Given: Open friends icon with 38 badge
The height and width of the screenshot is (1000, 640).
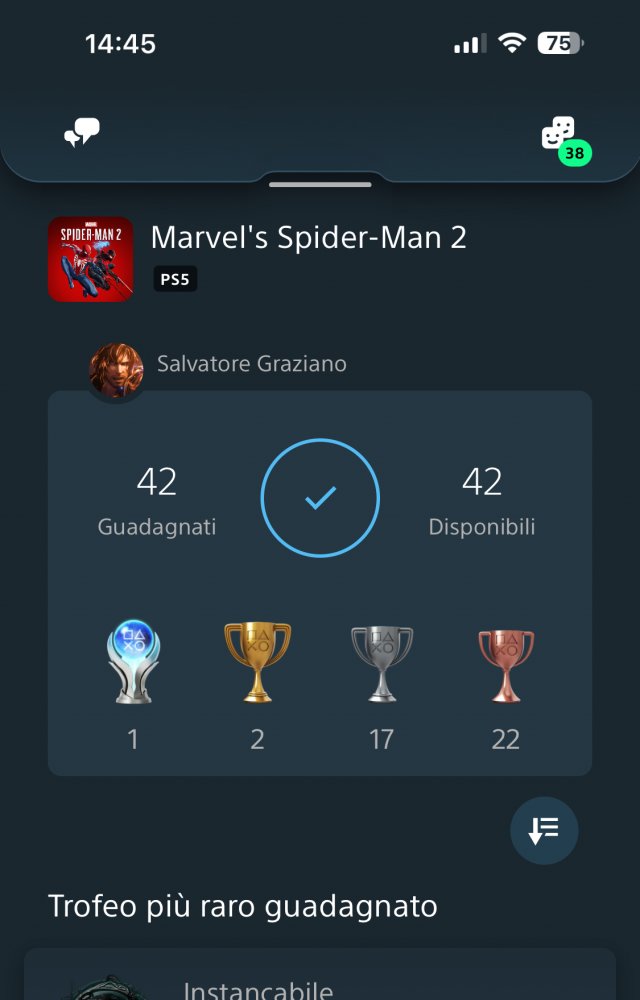Looking at the screenshot, I should (x=558, y=134).
